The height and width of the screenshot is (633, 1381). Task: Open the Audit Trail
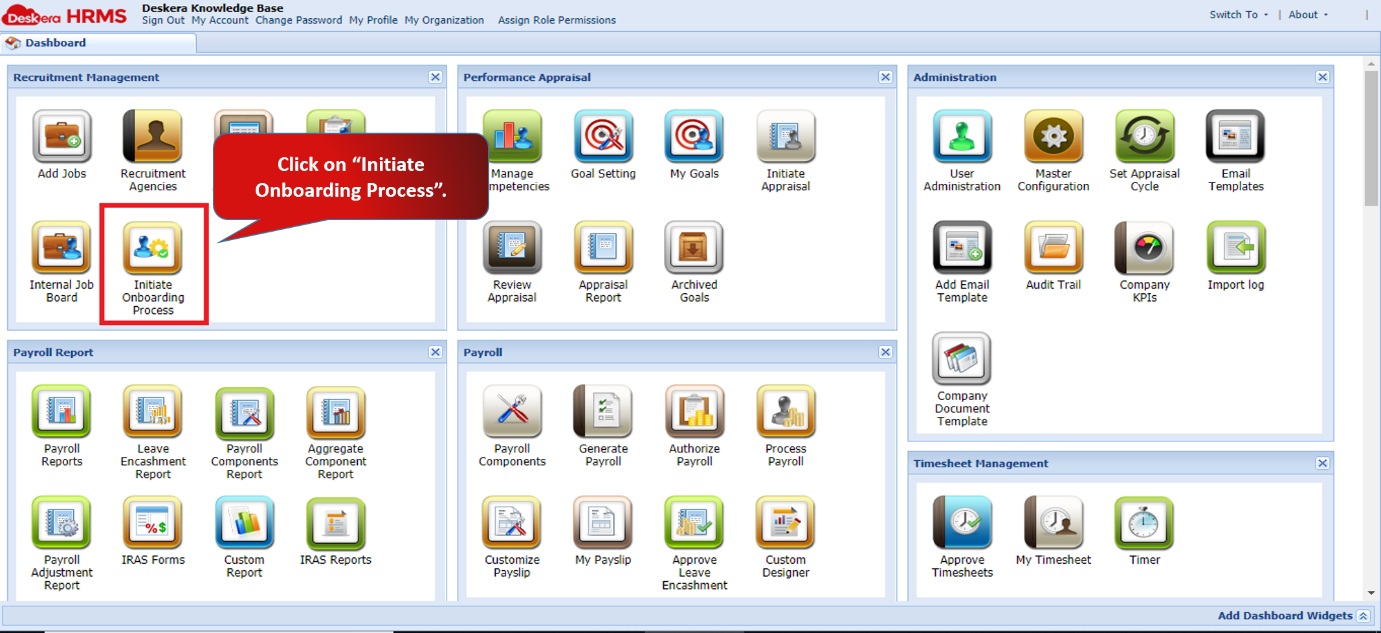pos(1053,248)
